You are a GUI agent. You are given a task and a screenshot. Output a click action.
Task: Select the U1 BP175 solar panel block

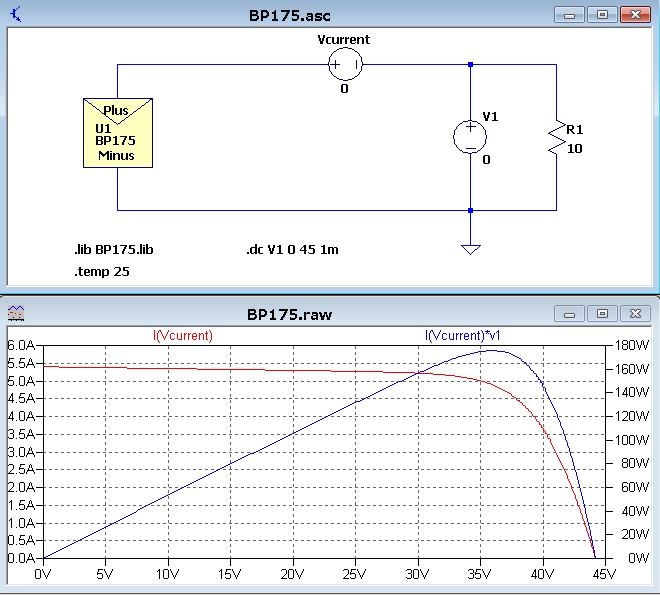pyautogui.click(x=118, y=133)
